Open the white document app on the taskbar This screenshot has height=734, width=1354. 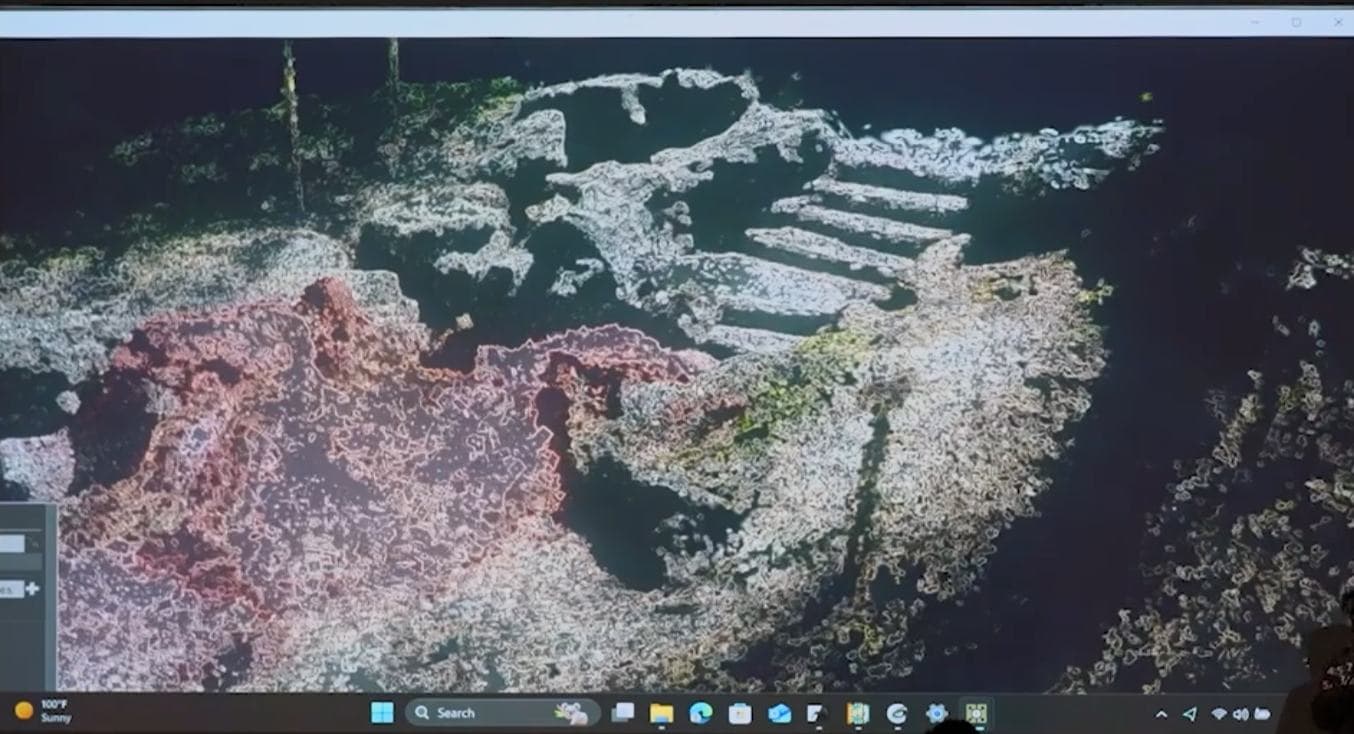point(818,713)
